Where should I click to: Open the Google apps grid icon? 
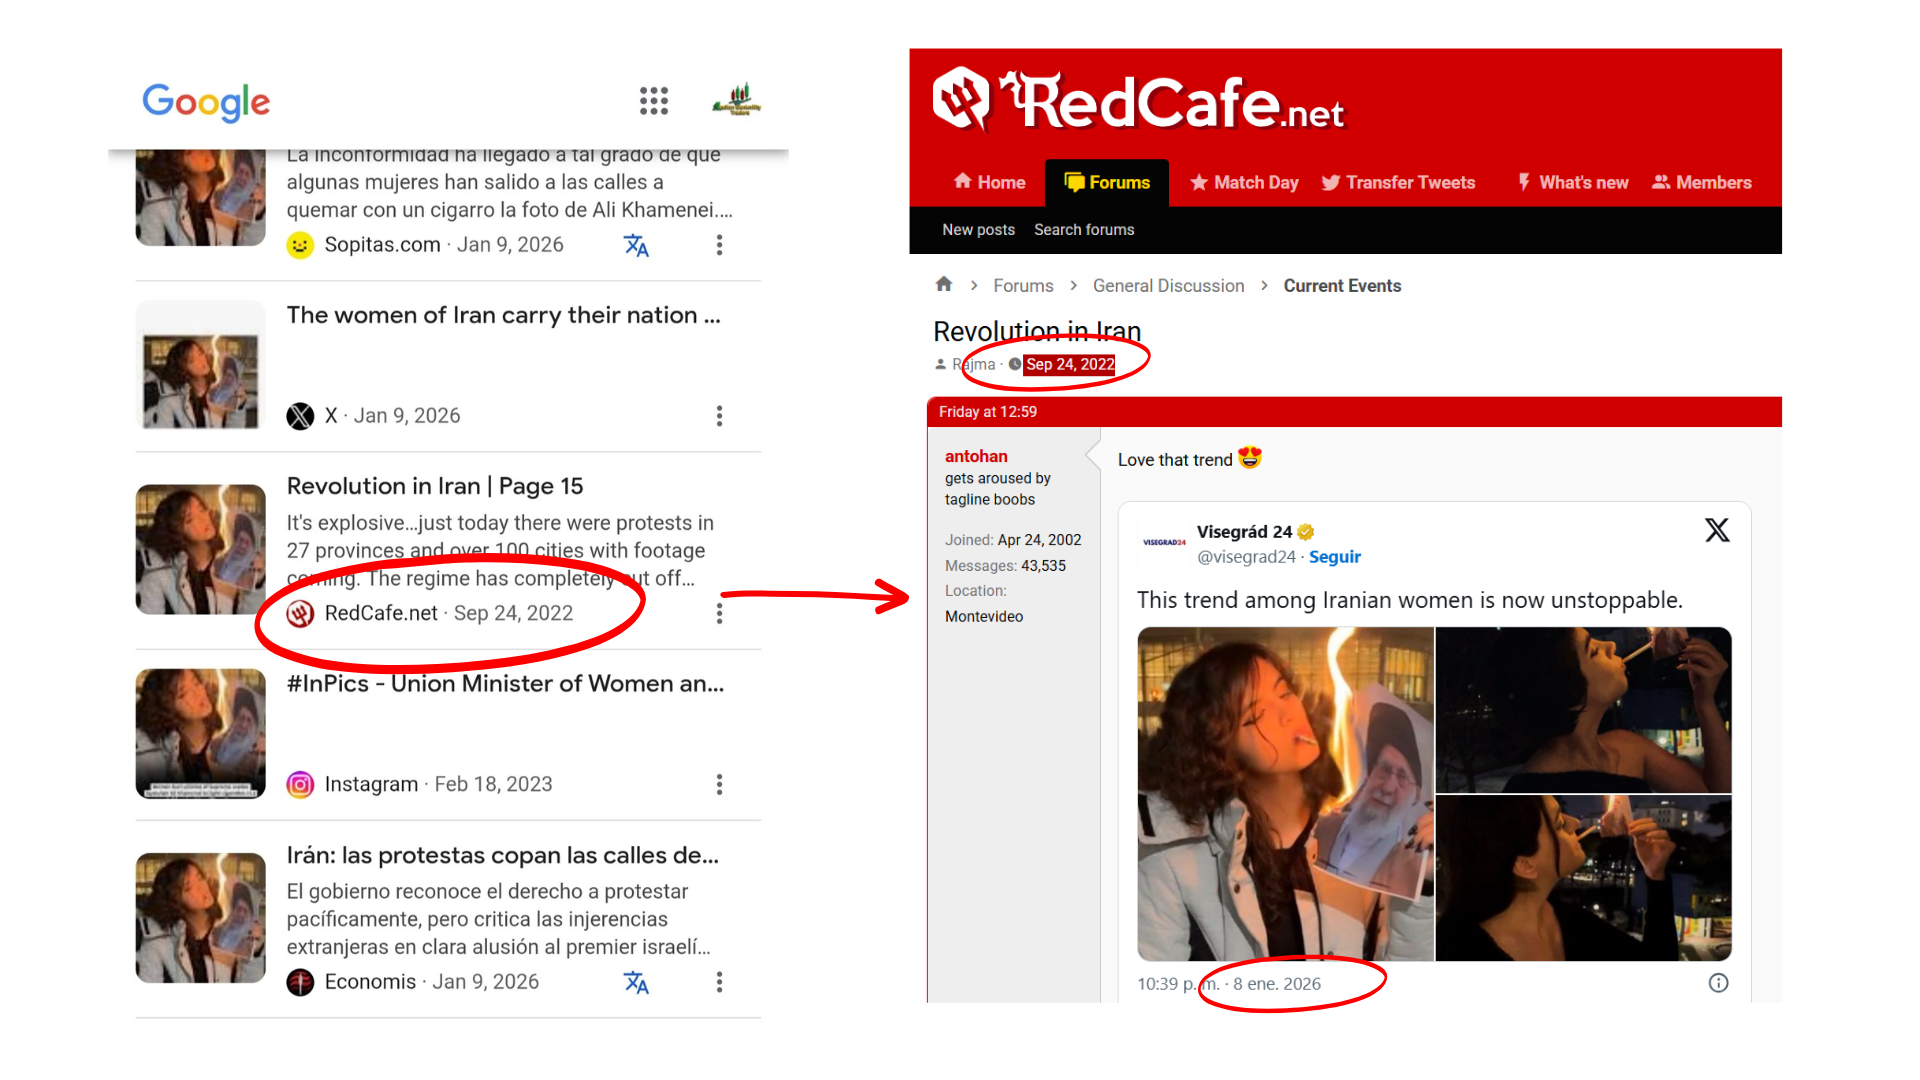[653, 100]
